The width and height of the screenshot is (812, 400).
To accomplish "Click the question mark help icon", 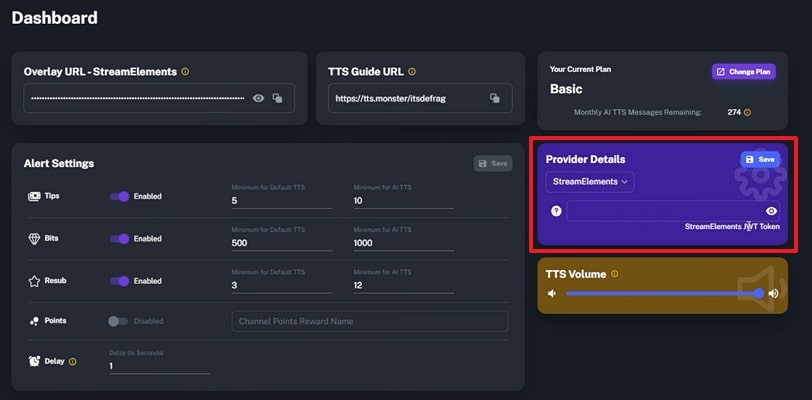I will [x=556, y=211].
